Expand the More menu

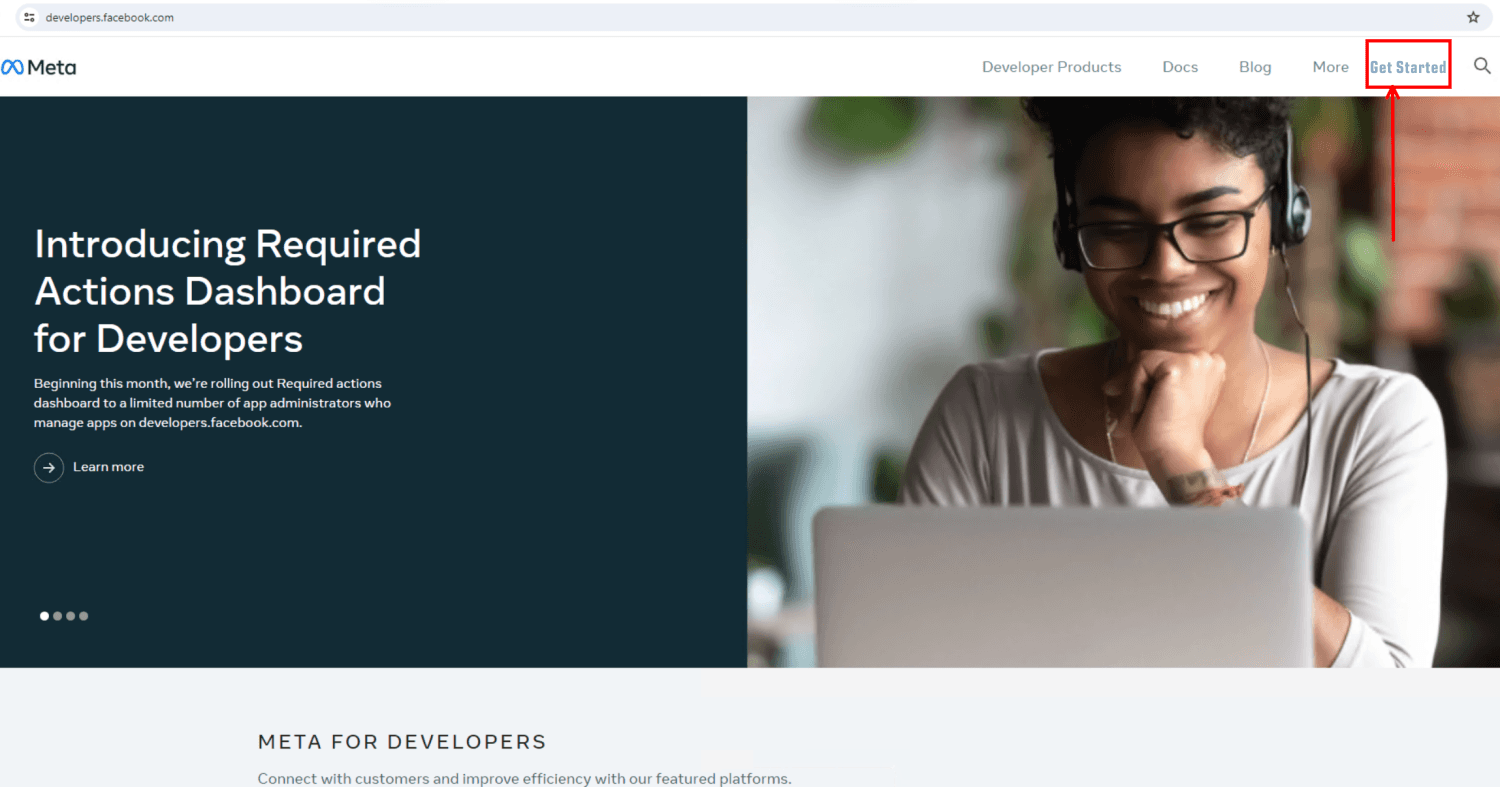tap(1331, 67)
